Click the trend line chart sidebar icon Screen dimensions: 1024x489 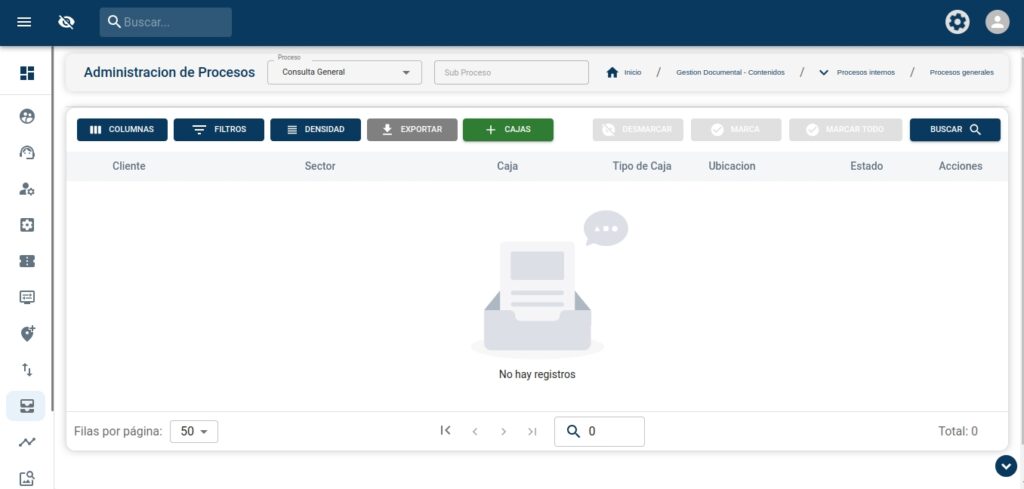(x=27, y=442)
